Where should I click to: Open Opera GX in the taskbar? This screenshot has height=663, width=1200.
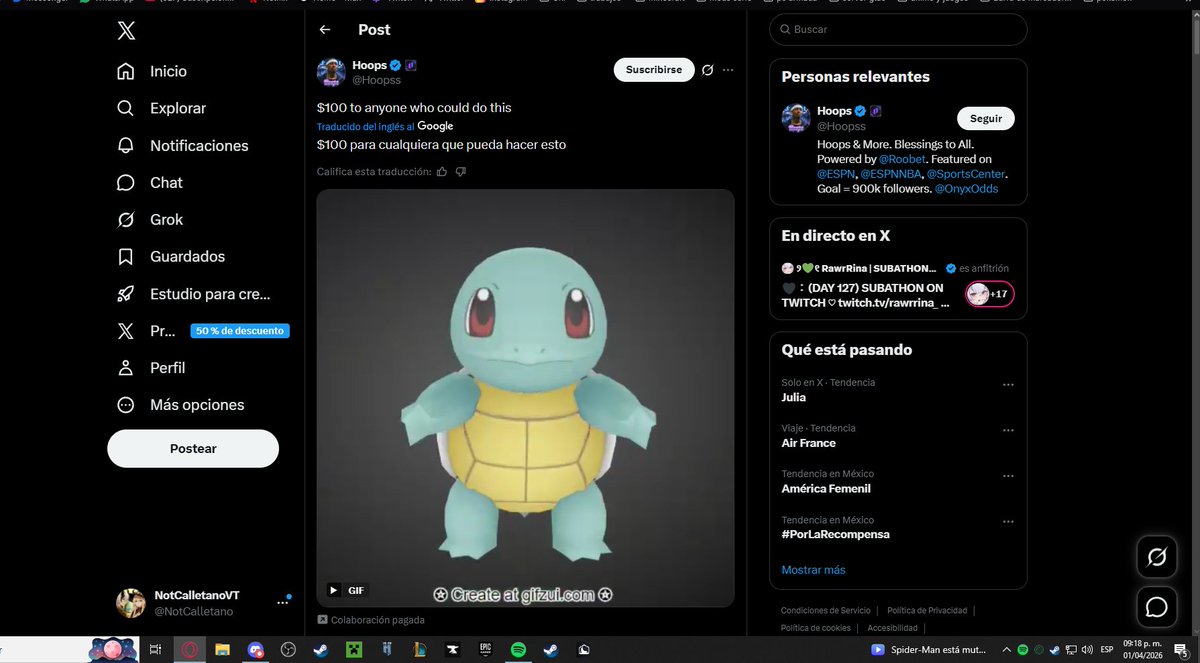(189, 650)
